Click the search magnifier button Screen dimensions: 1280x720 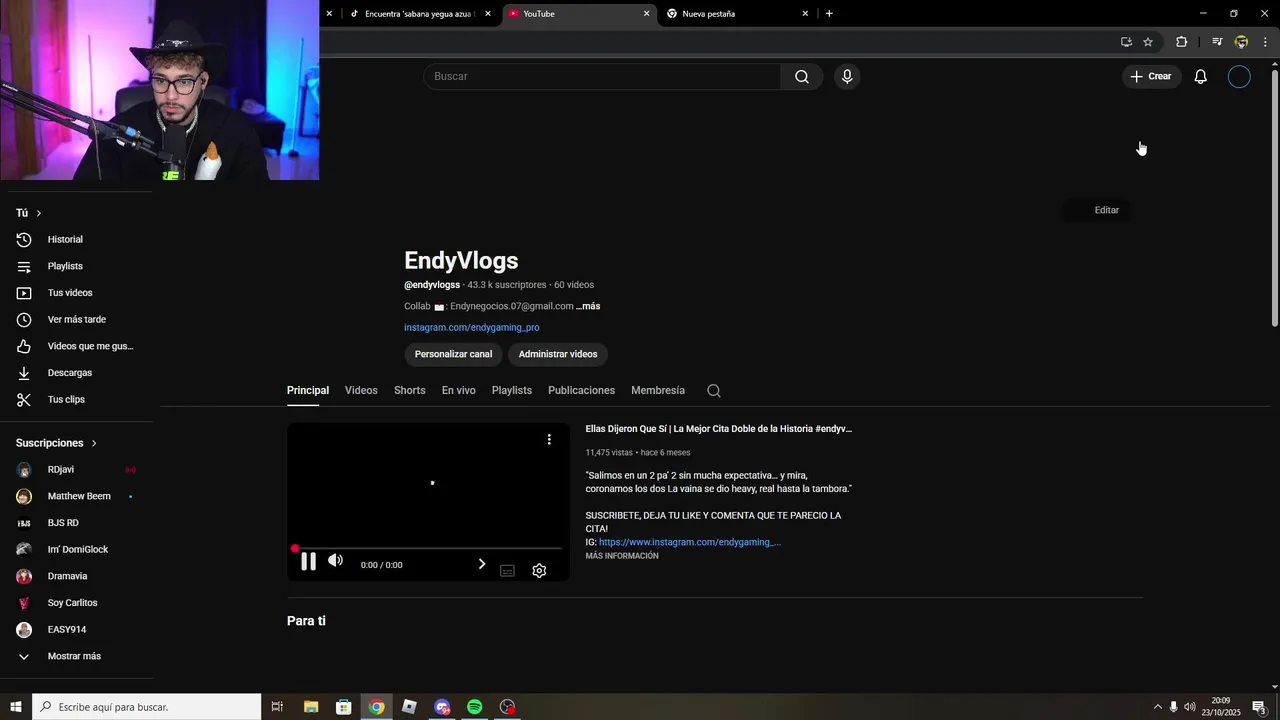[802, 77]
